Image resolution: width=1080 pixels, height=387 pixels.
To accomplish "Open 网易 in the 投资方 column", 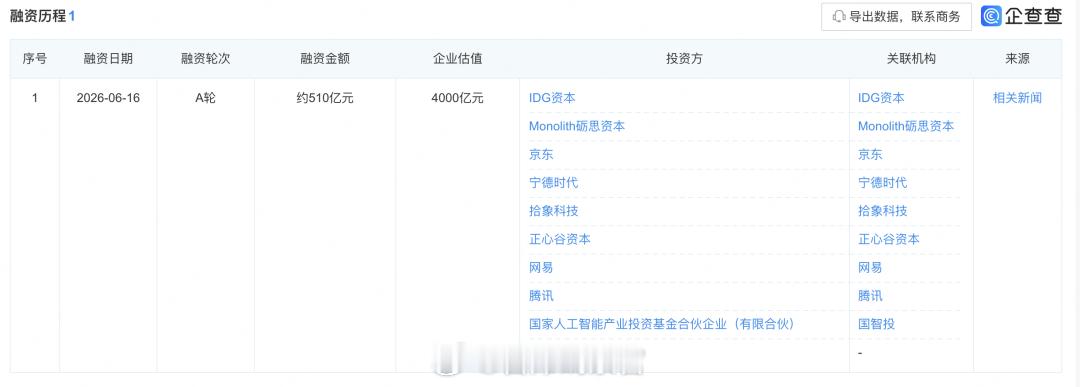I will pos(541,267).
